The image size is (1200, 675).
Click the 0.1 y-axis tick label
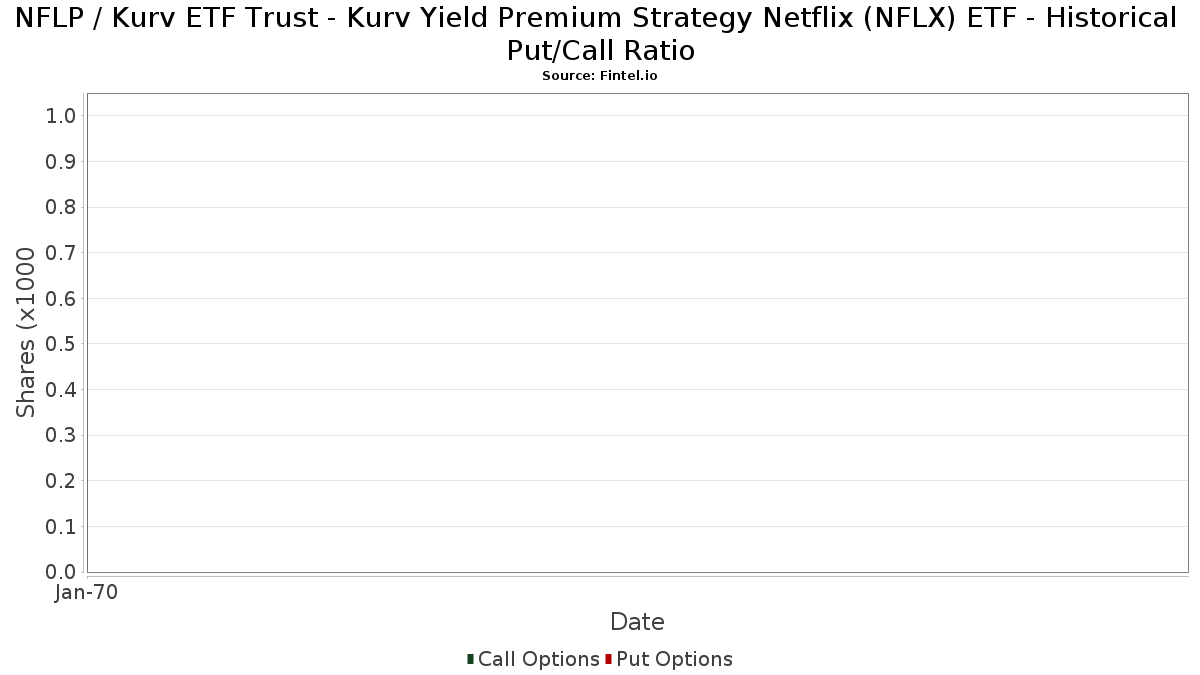click(61, 526)
